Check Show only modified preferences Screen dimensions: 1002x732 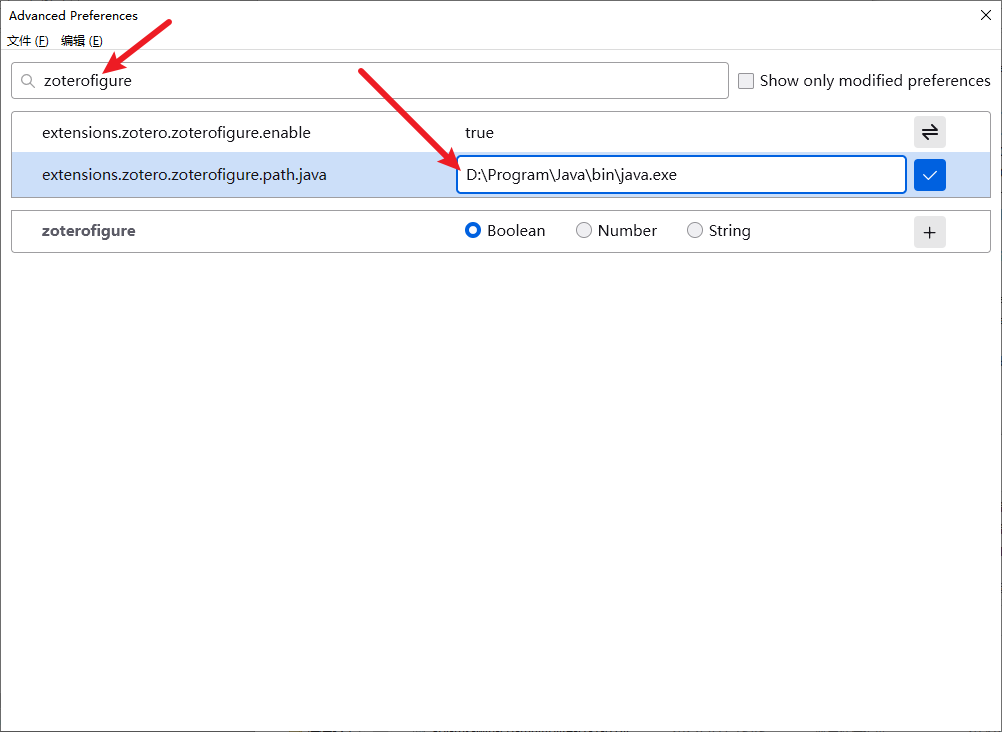pos(746,81)
